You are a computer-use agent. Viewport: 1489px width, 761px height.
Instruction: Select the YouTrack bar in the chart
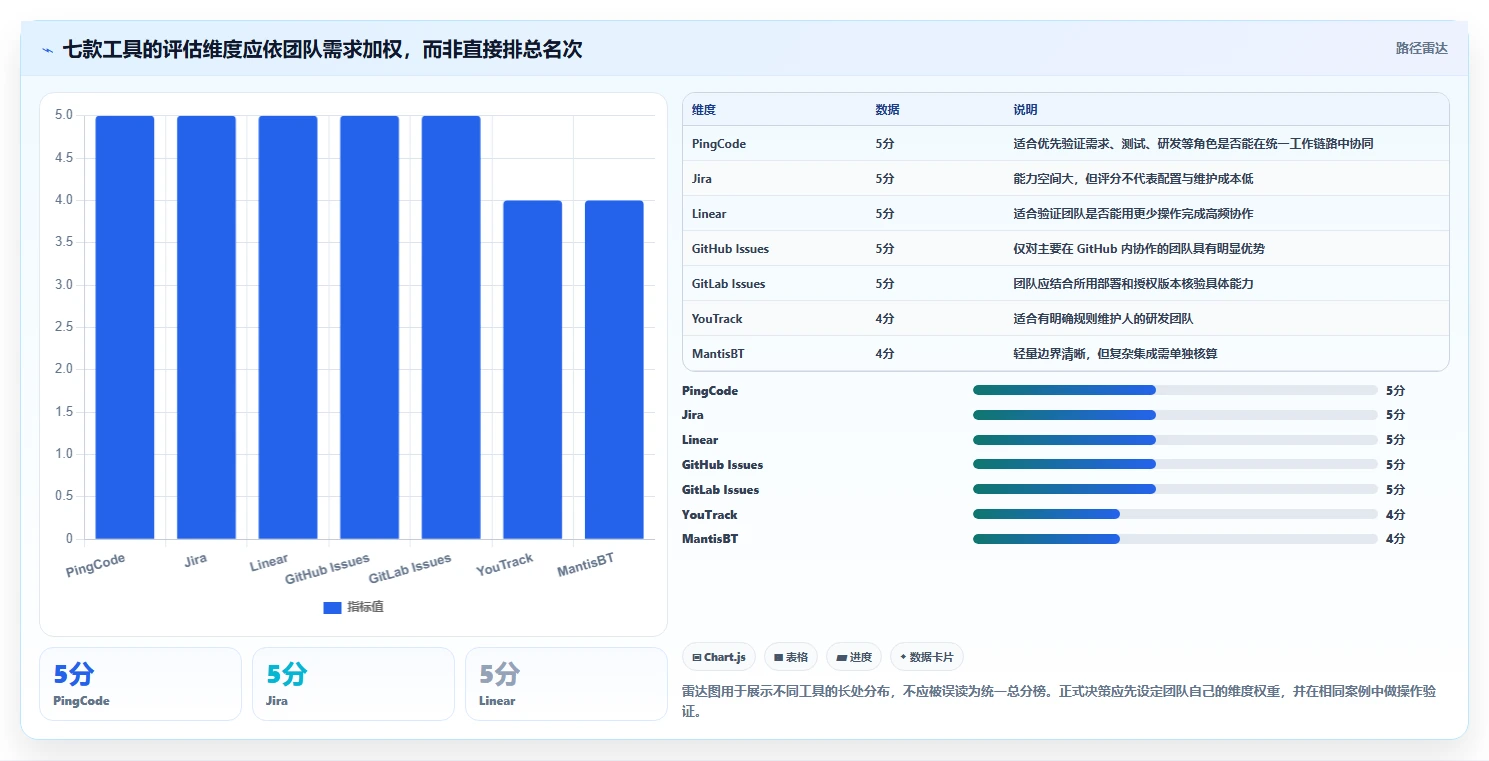click(x=532, y=370)
